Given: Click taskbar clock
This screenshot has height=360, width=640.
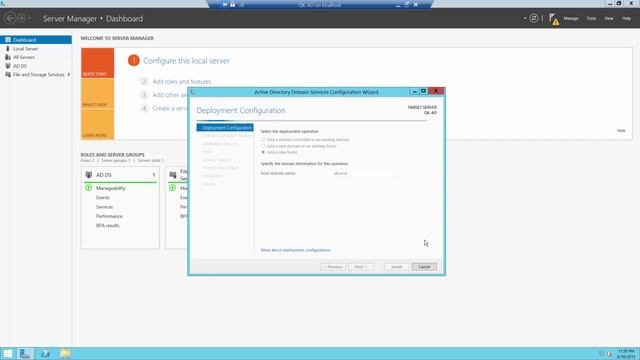Looking at the screenshot, I should [x=626, y=353].
